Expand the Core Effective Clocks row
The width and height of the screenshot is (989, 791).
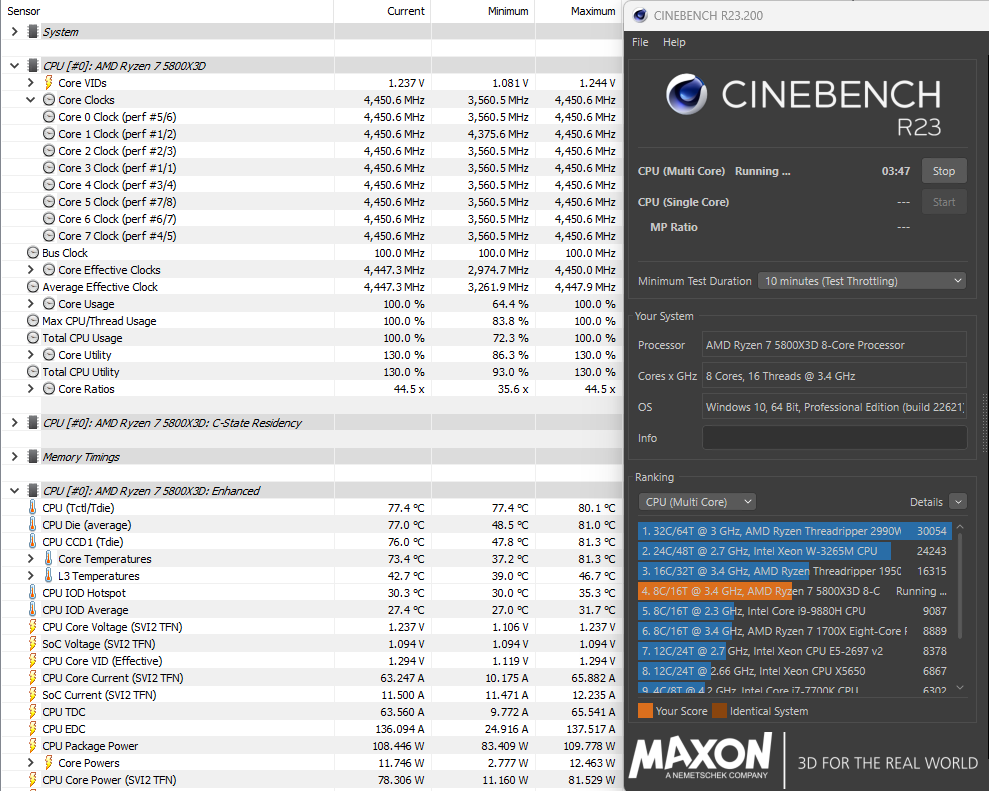[30, 270]
